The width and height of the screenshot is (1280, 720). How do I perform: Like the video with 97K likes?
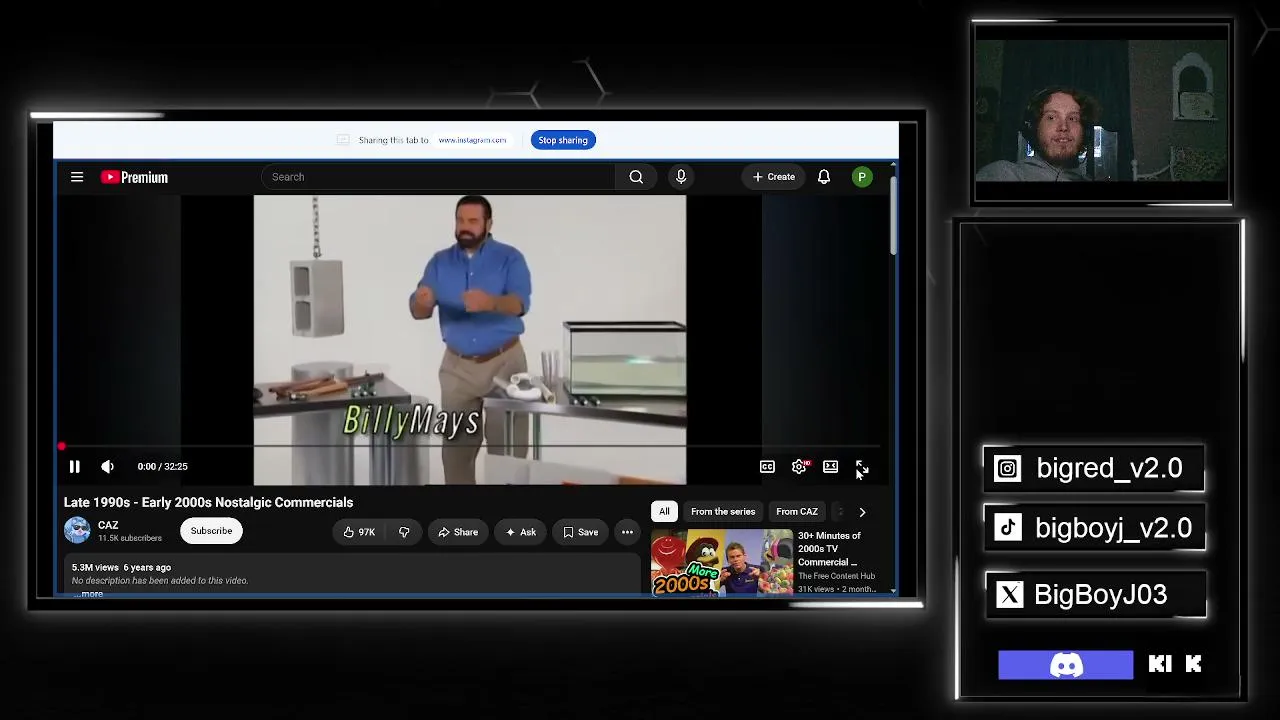[359, 532]
